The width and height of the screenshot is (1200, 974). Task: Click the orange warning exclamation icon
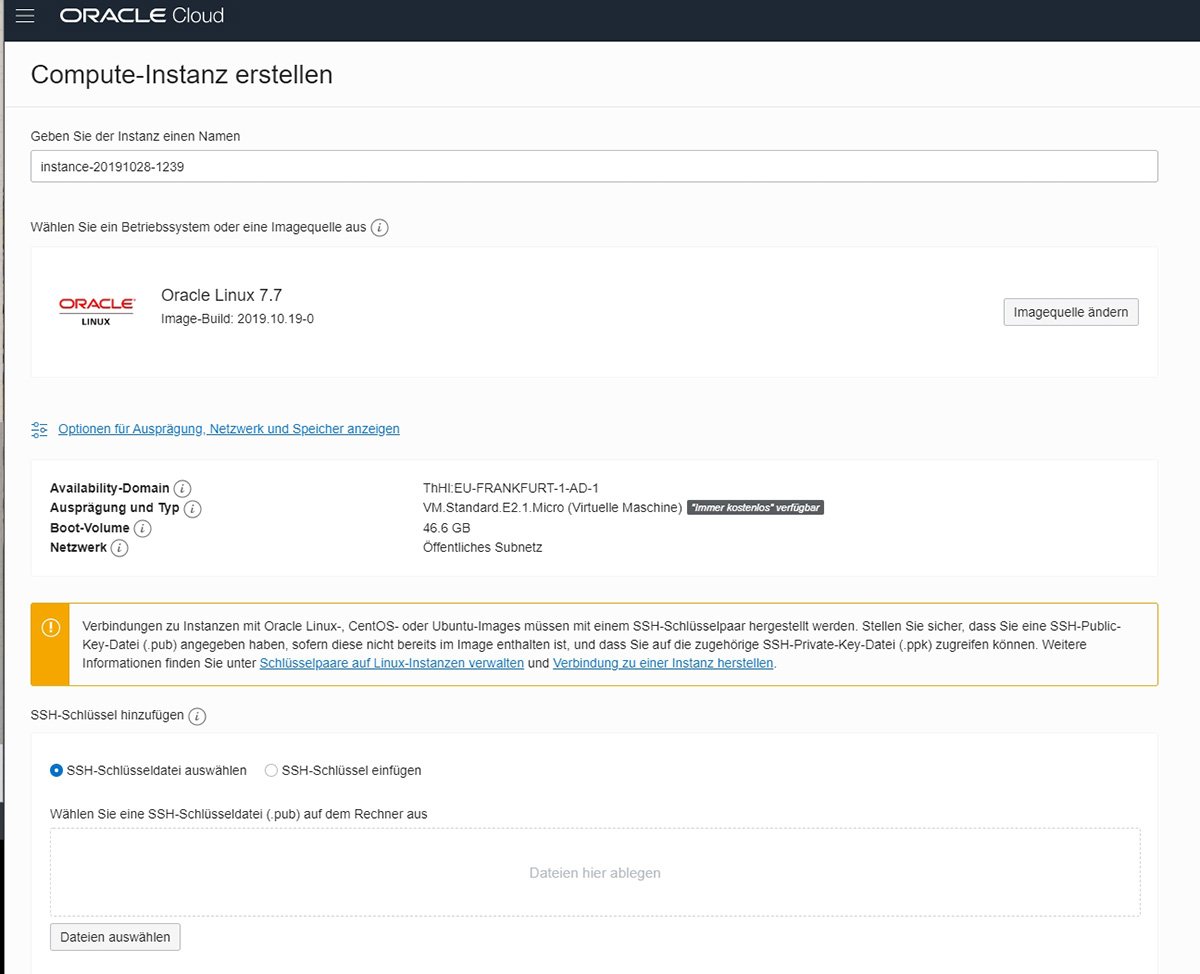(x=49, y=628)
